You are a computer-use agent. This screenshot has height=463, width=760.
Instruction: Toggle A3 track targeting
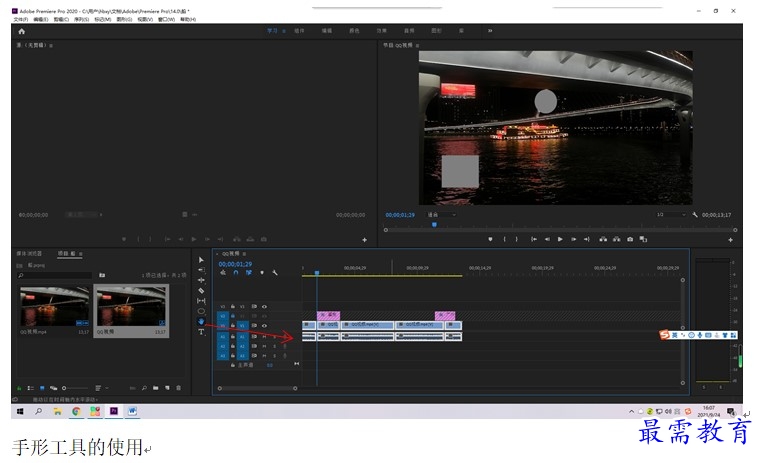tap(243, 356)
